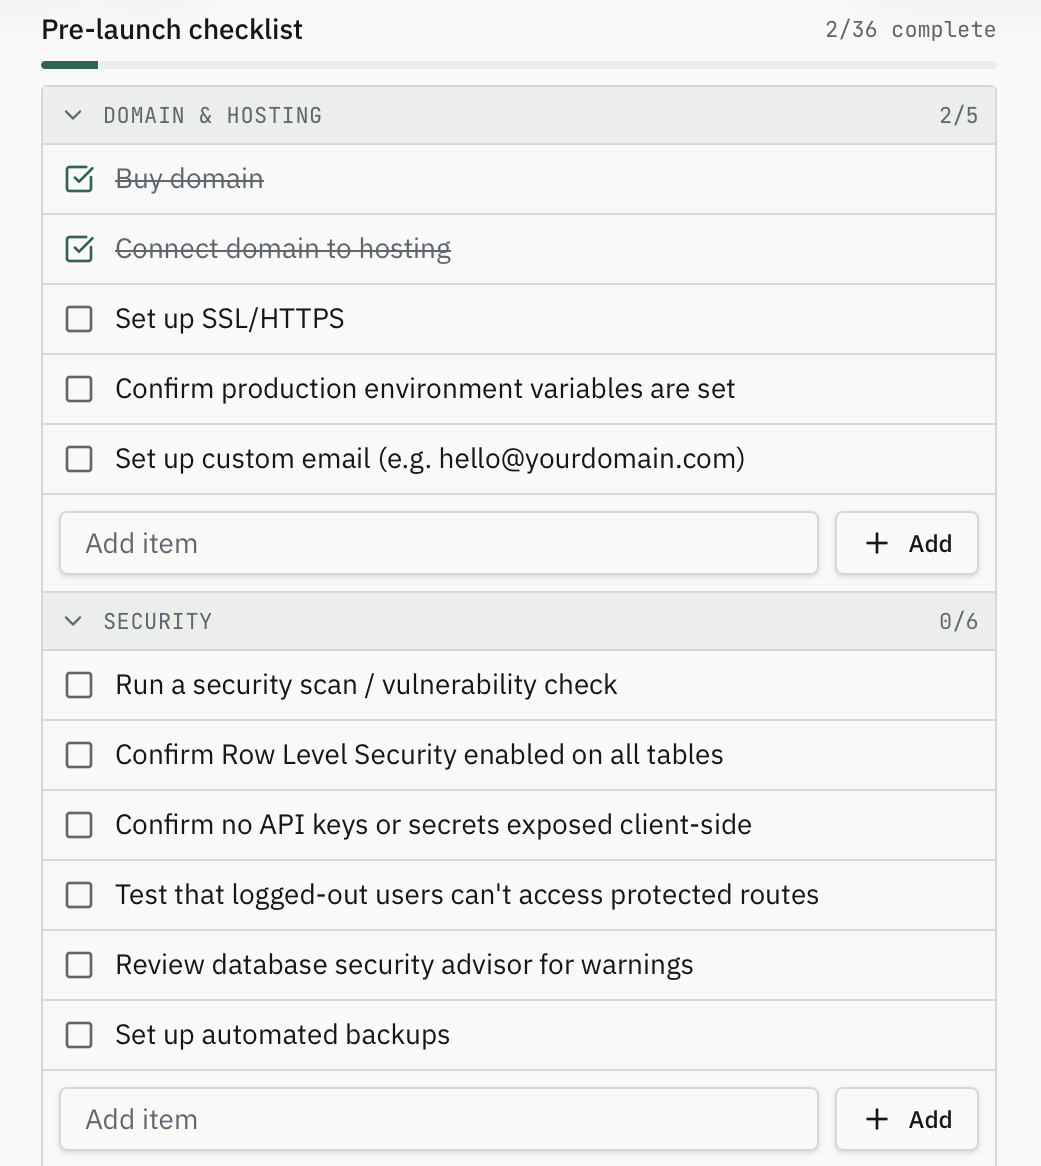Click Review database security advisor text
The width and height of the screenshot is (1041, 1166).
[x=405, y=964]
